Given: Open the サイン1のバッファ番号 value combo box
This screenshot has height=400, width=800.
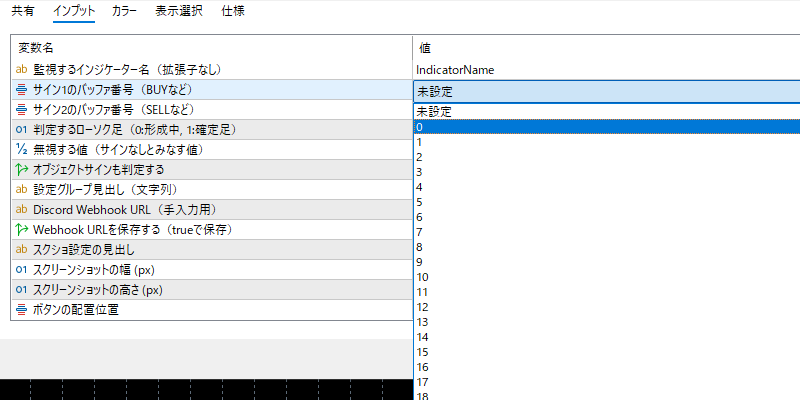Looking at the screenshot, I should (606, 91).
